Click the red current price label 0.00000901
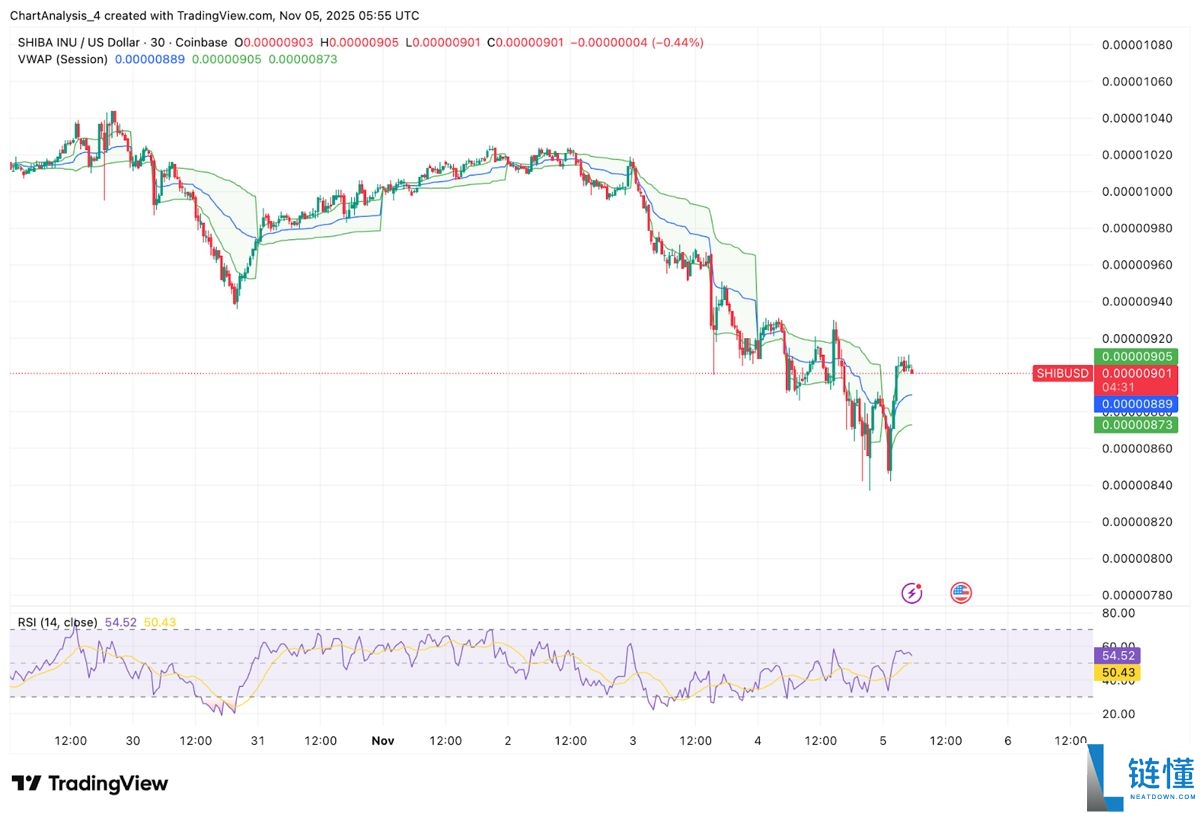Screen dimensions: 1200x813 pyautogui.click(x=1137, y=373)
